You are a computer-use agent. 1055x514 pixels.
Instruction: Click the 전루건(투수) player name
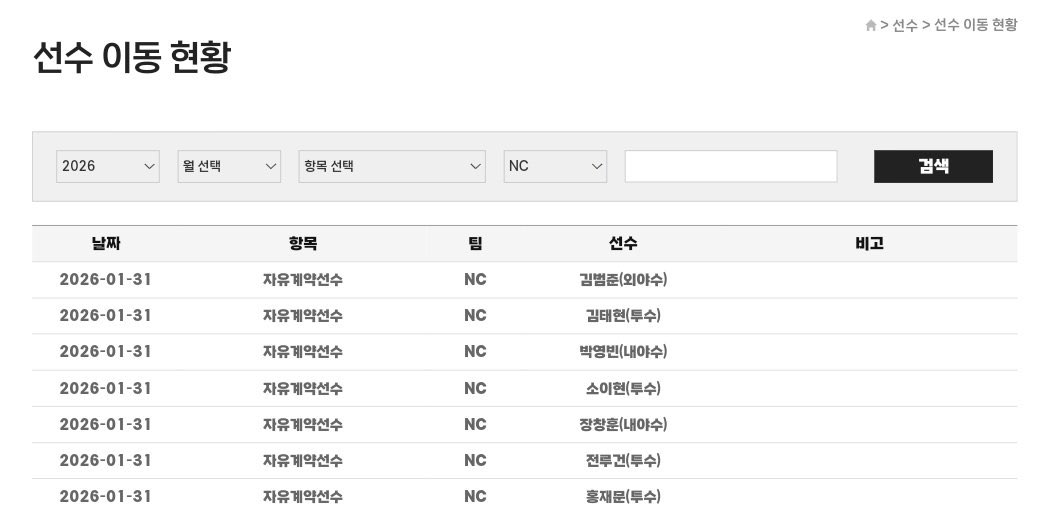coord(622,461)
